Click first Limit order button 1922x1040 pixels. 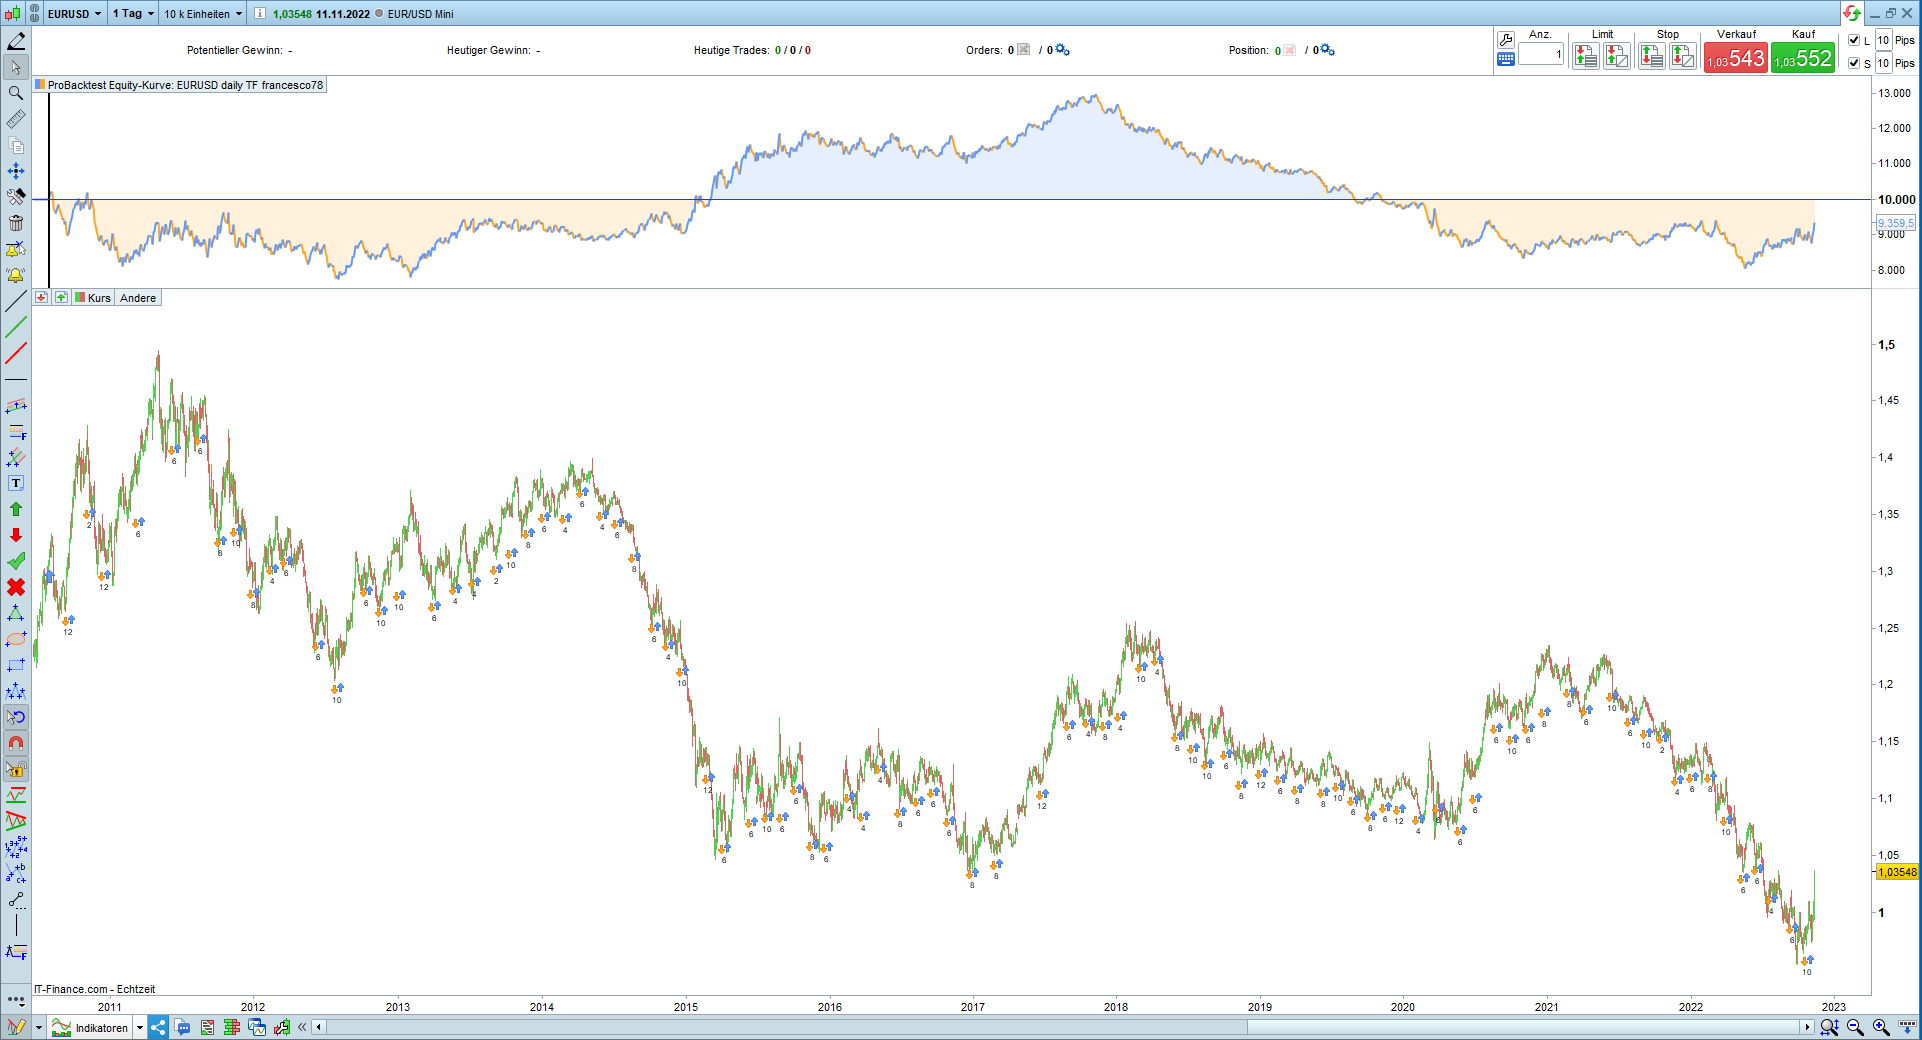coord(1586,57)
